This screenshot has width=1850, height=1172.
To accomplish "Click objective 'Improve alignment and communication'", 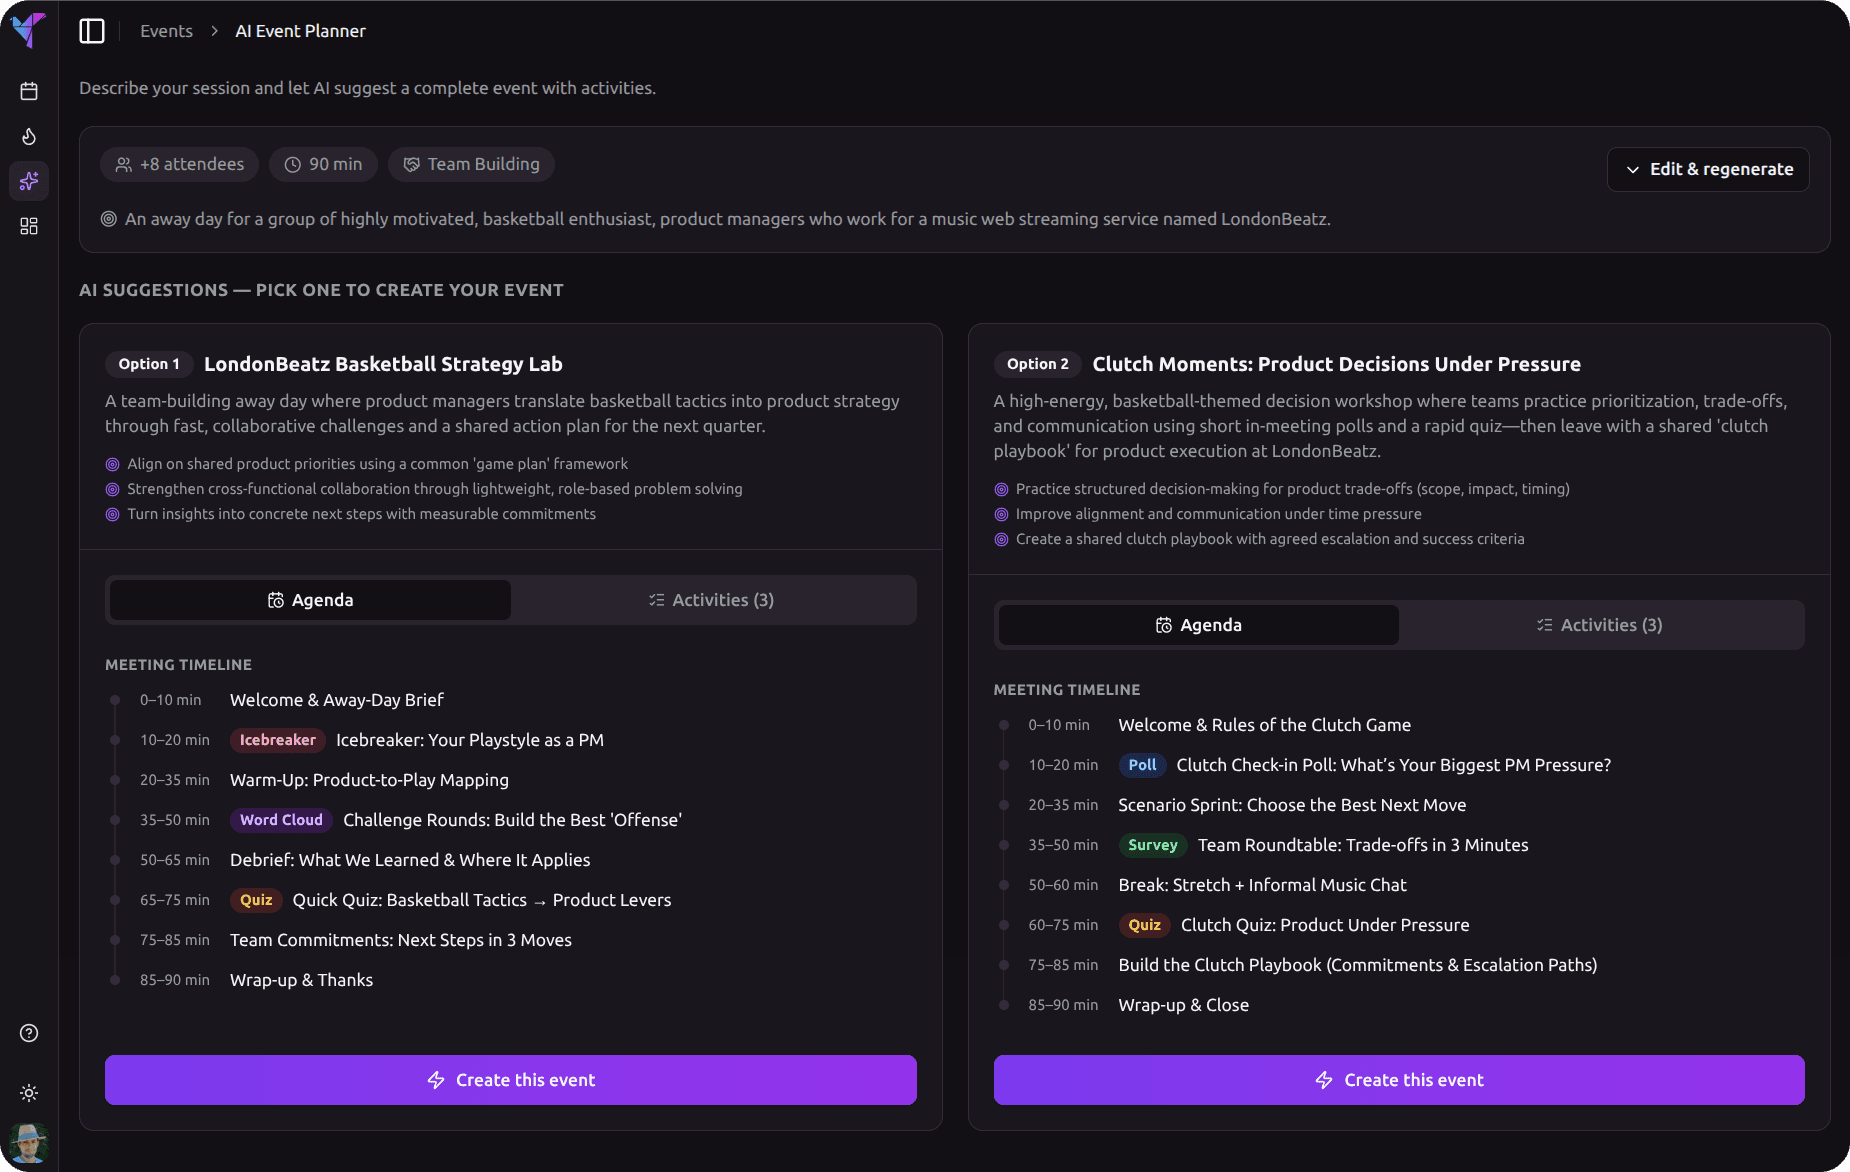I will click(1219, 514).
